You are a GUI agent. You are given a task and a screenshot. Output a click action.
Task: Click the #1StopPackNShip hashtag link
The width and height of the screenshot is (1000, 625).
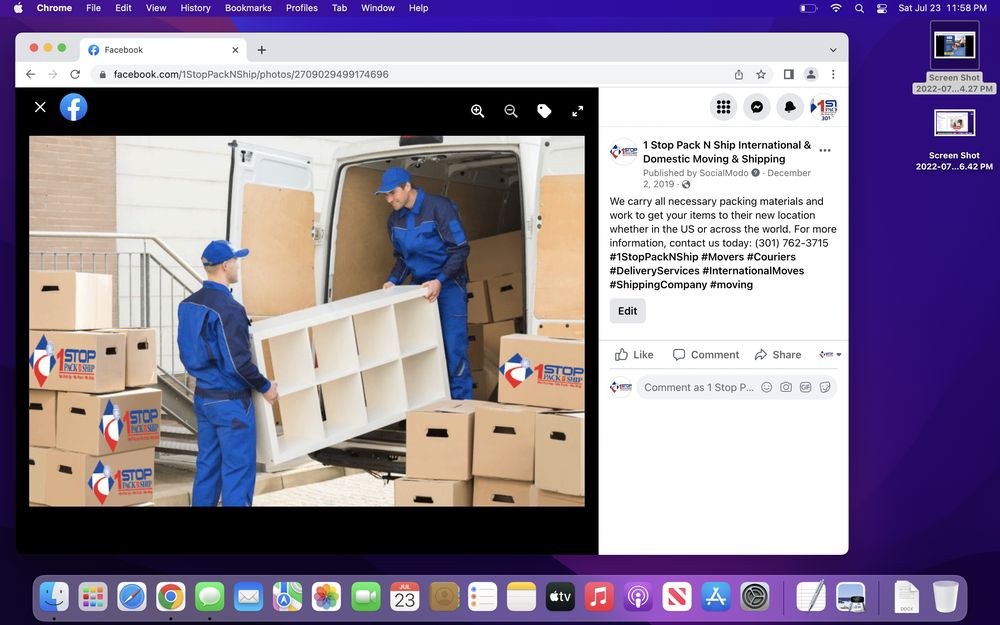(x=654, y=257)
